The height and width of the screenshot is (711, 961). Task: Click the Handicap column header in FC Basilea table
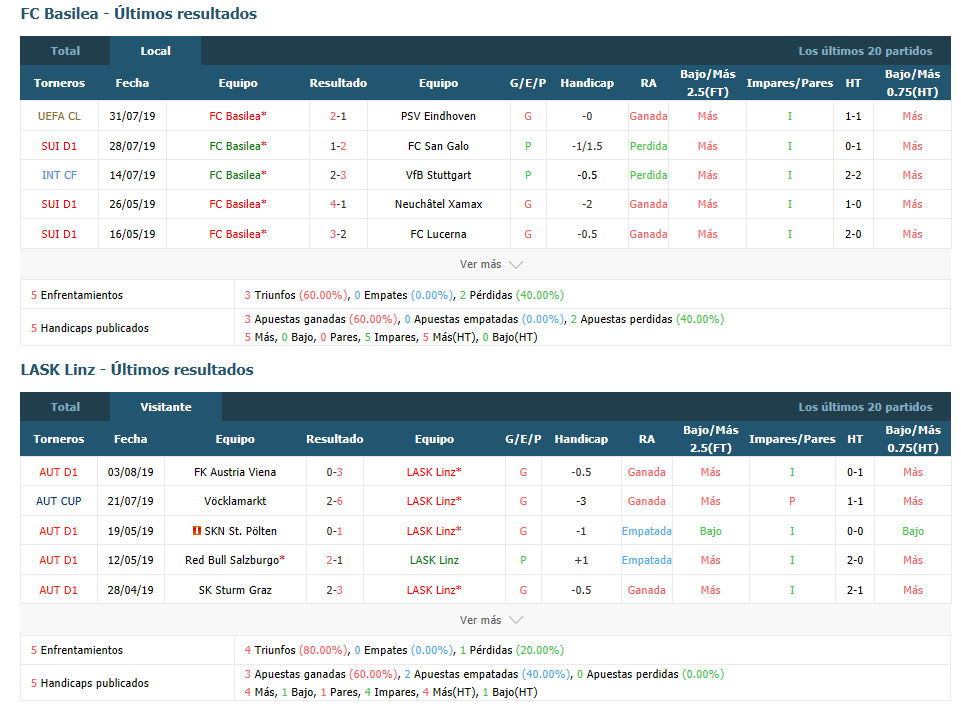[x=587, y=83]
